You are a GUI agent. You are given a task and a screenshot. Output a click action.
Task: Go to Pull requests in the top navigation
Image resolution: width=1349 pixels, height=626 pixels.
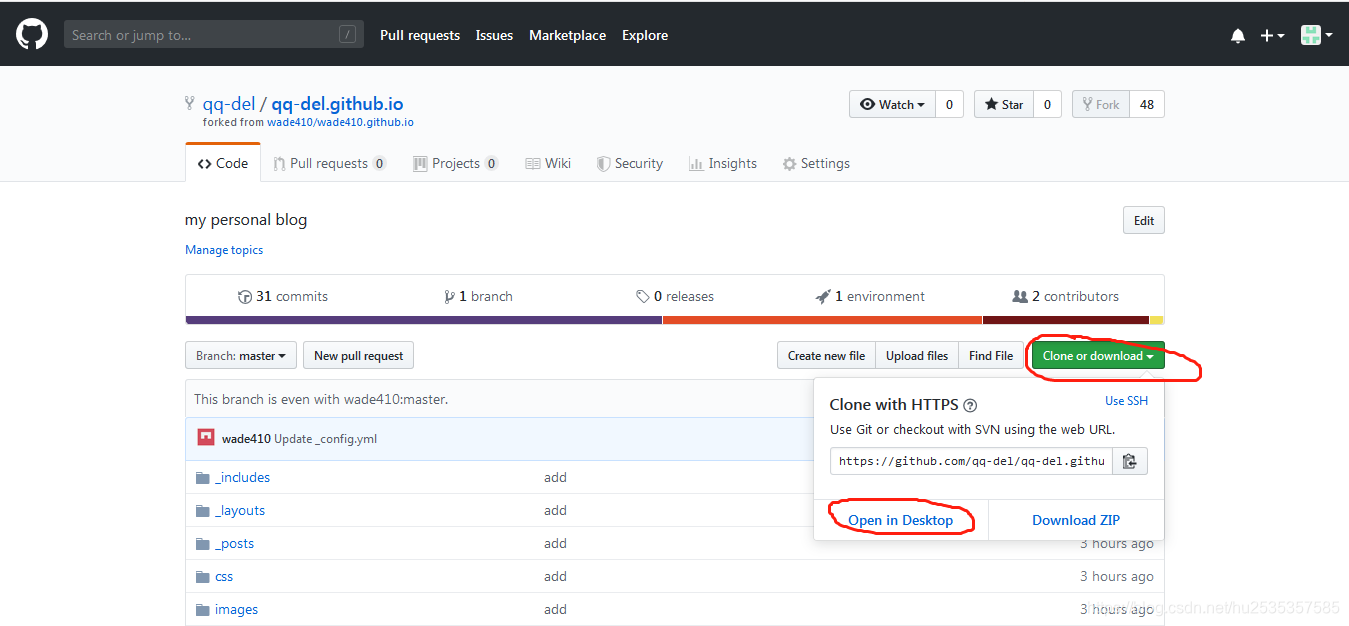point(420,35)
